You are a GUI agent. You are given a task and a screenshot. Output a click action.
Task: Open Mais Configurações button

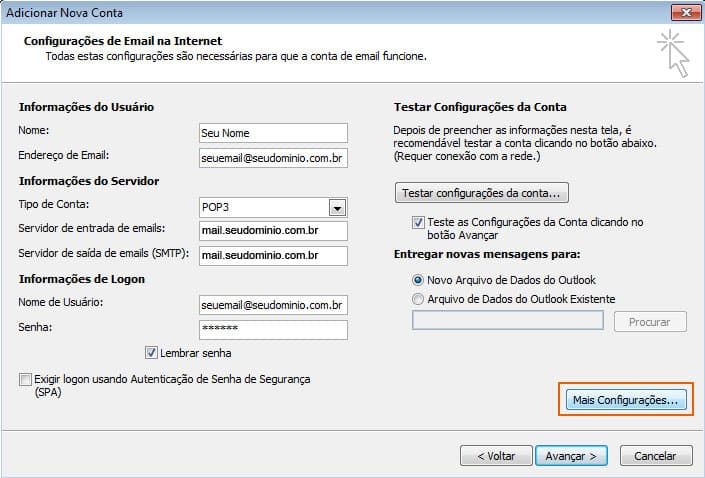(x=625, y=400)
